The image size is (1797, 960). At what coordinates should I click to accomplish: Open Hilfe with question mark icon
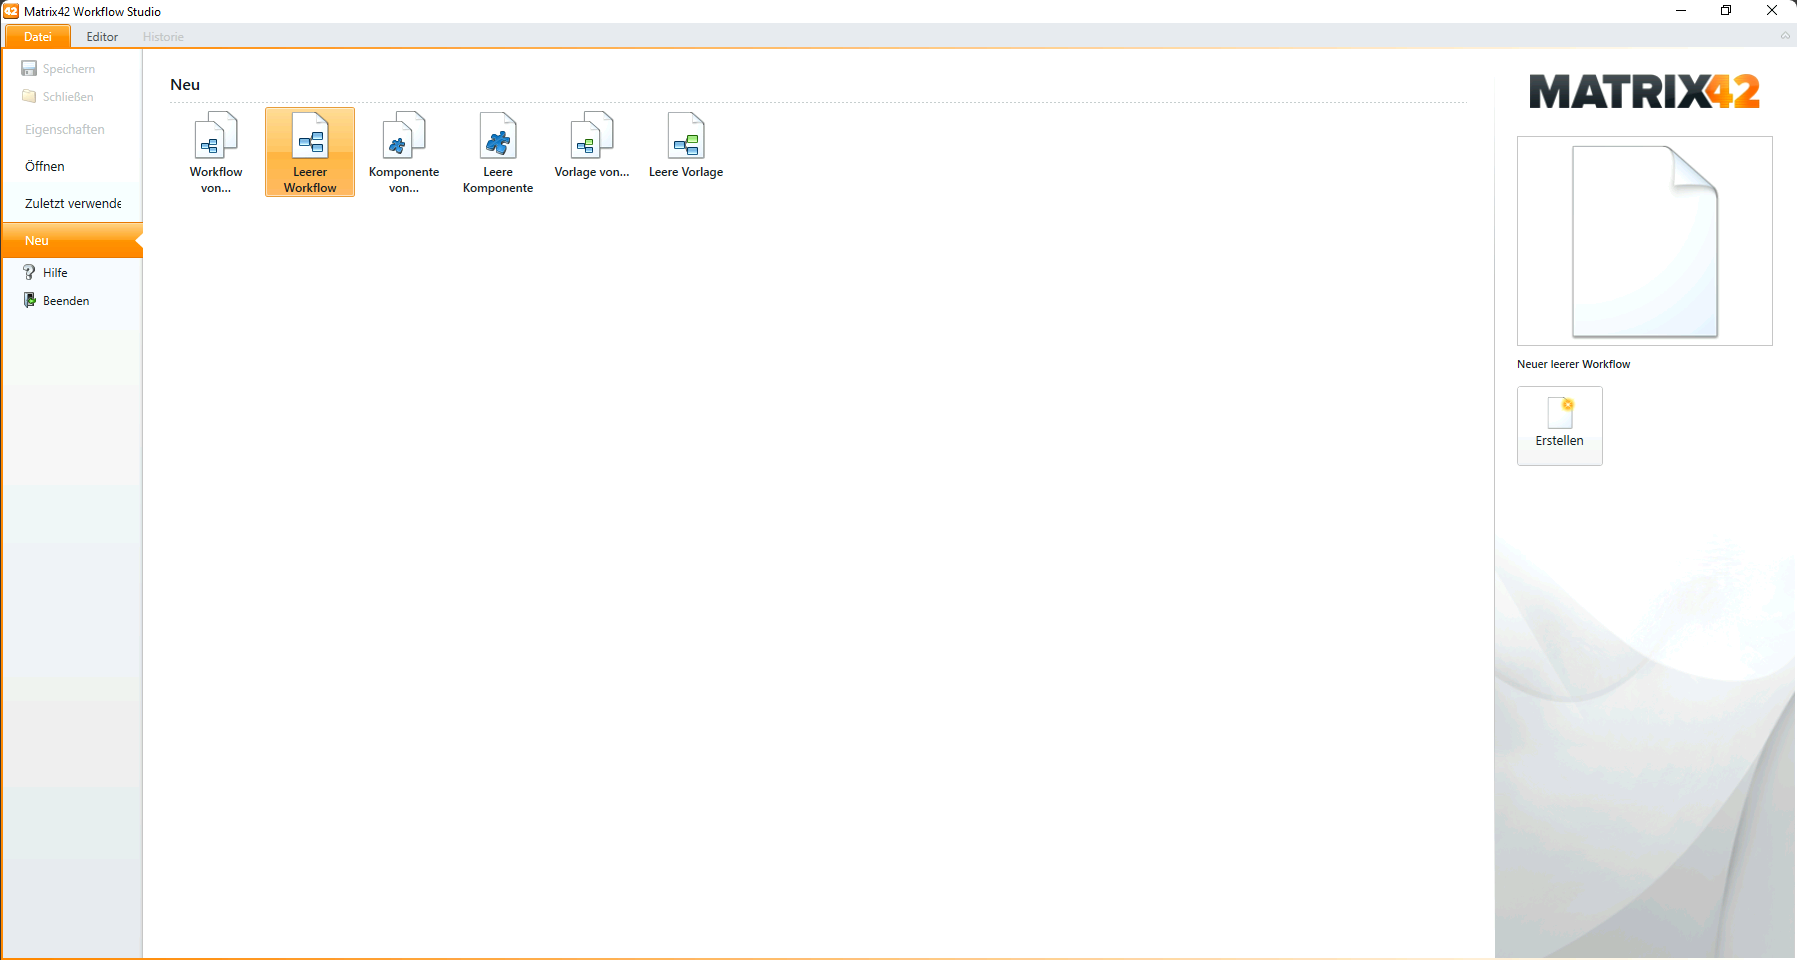click(55, 273)
